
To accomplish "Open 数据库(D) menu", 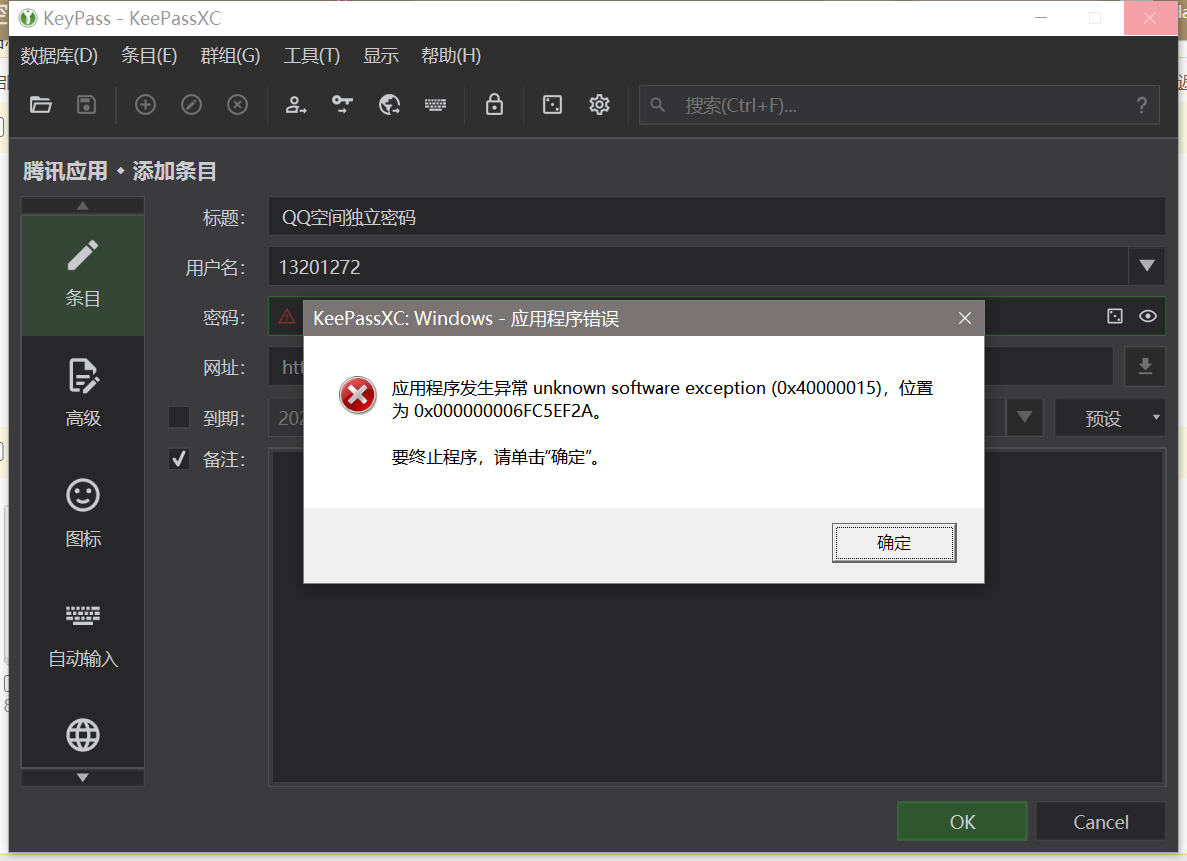I will click(x=59, y=56).
